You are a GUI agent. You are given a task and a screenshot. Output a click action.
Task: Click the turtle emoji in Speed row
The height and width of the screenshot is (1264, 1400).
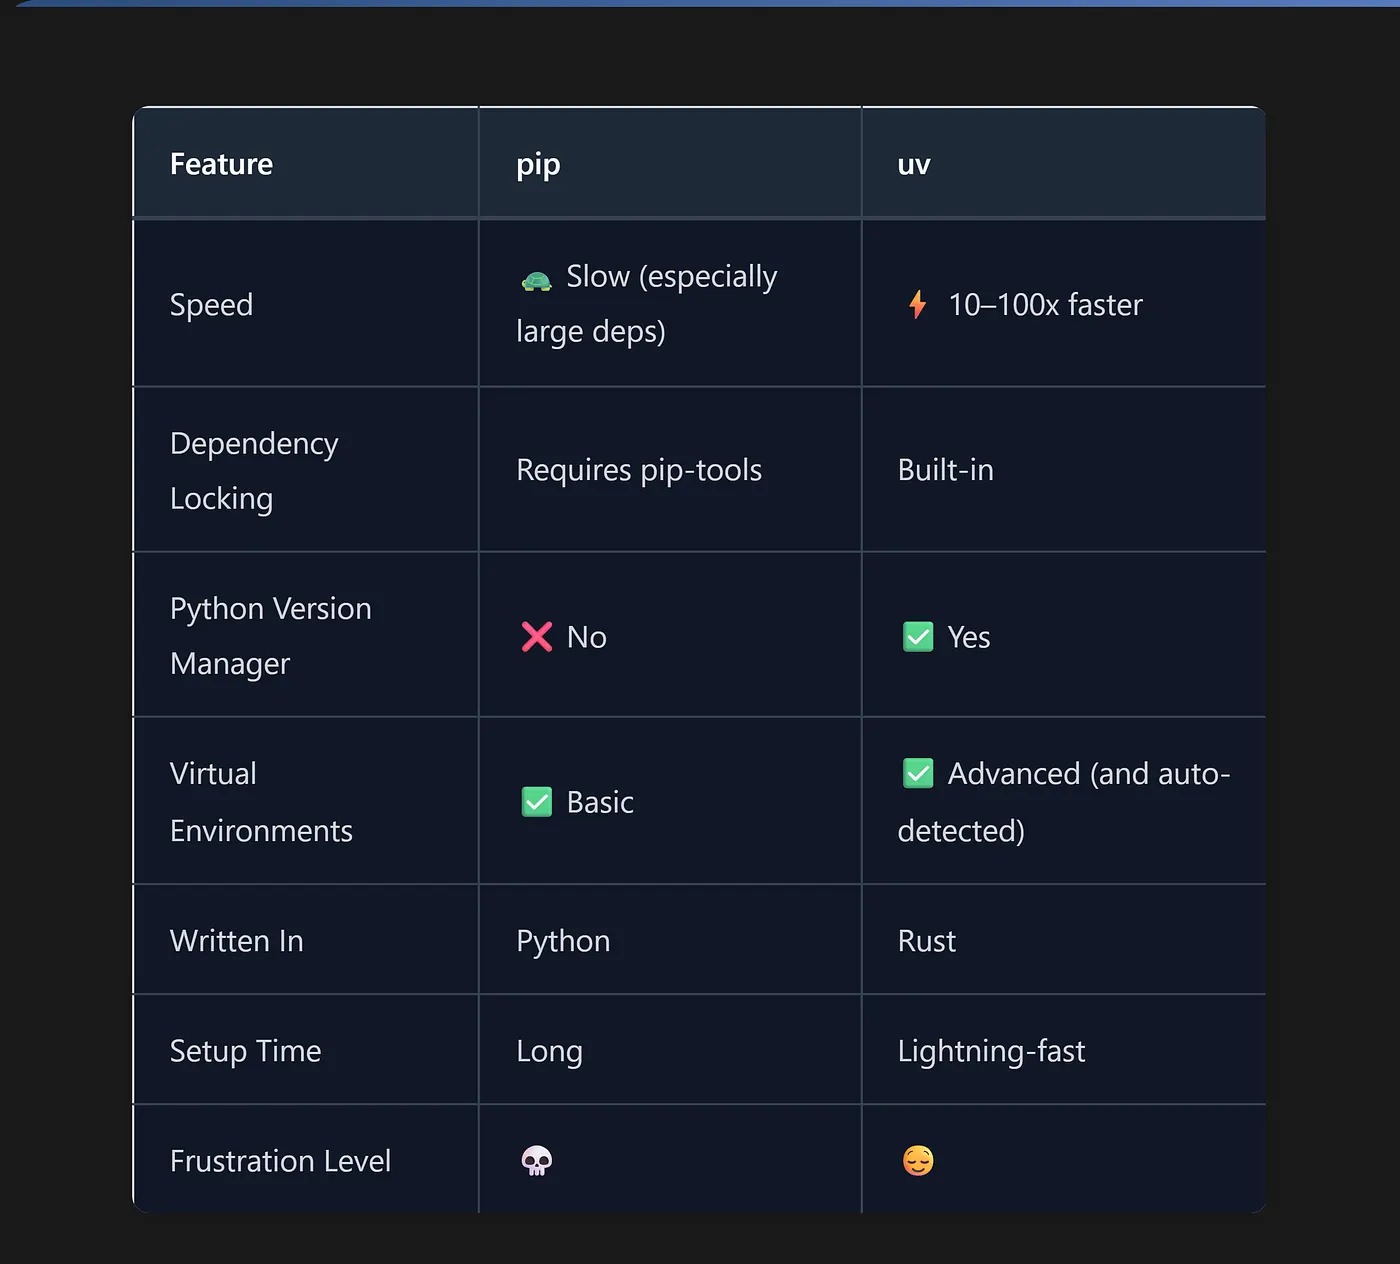click(x=536, y=281)
